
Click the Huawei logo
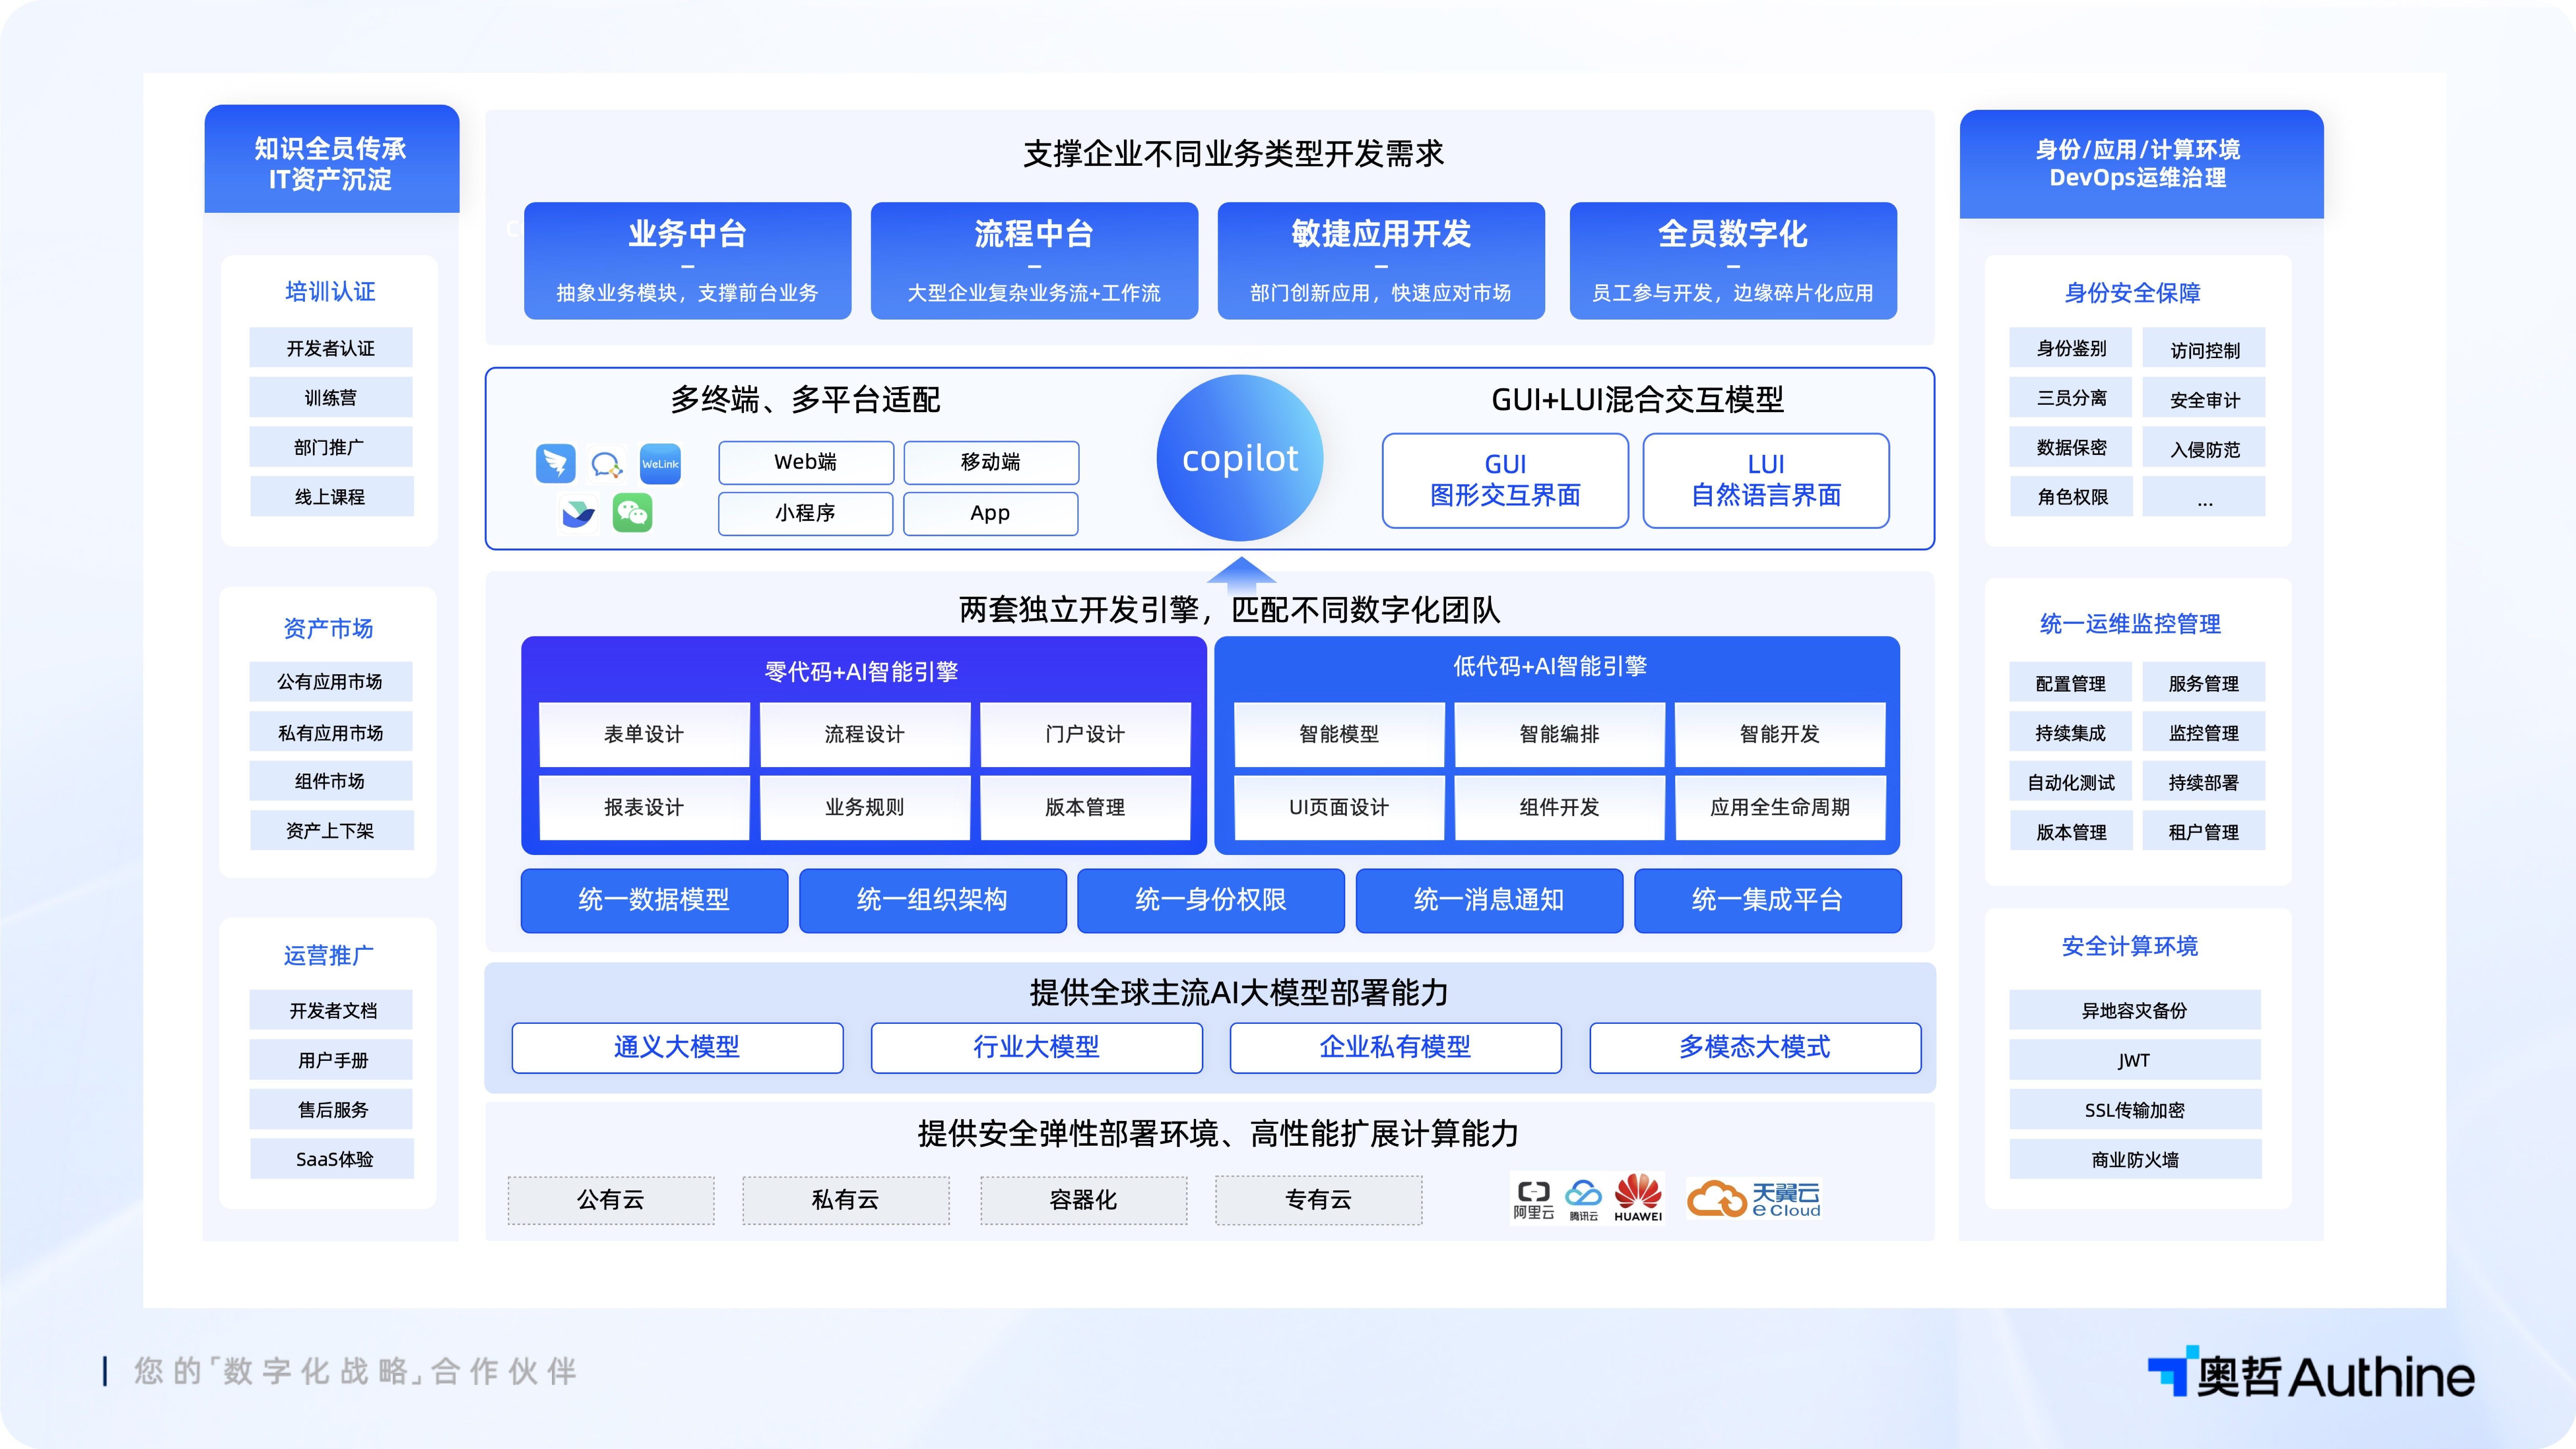(1638, 1197)
